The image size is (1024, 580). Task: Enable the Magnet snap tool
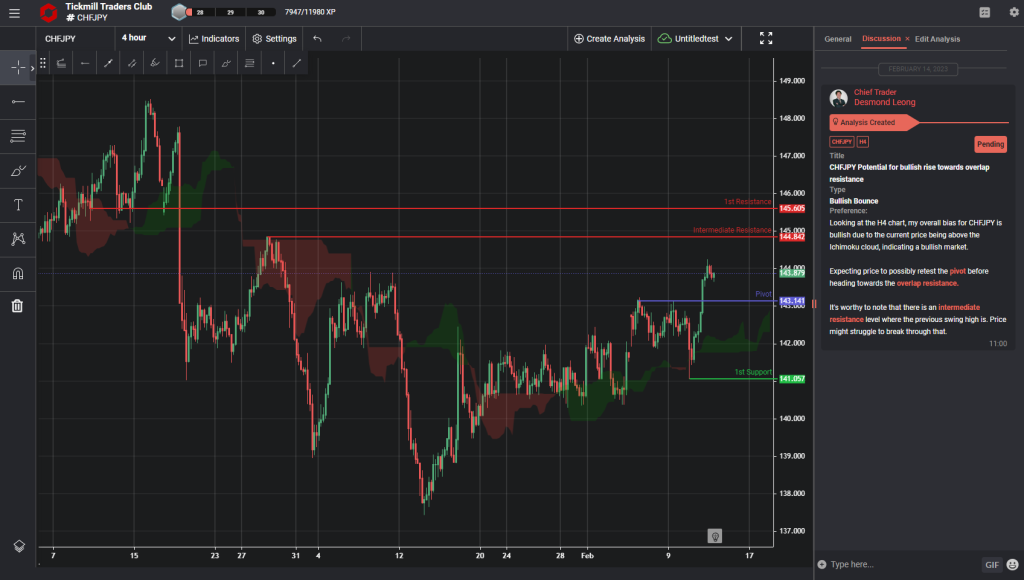[x=16, y=272]
